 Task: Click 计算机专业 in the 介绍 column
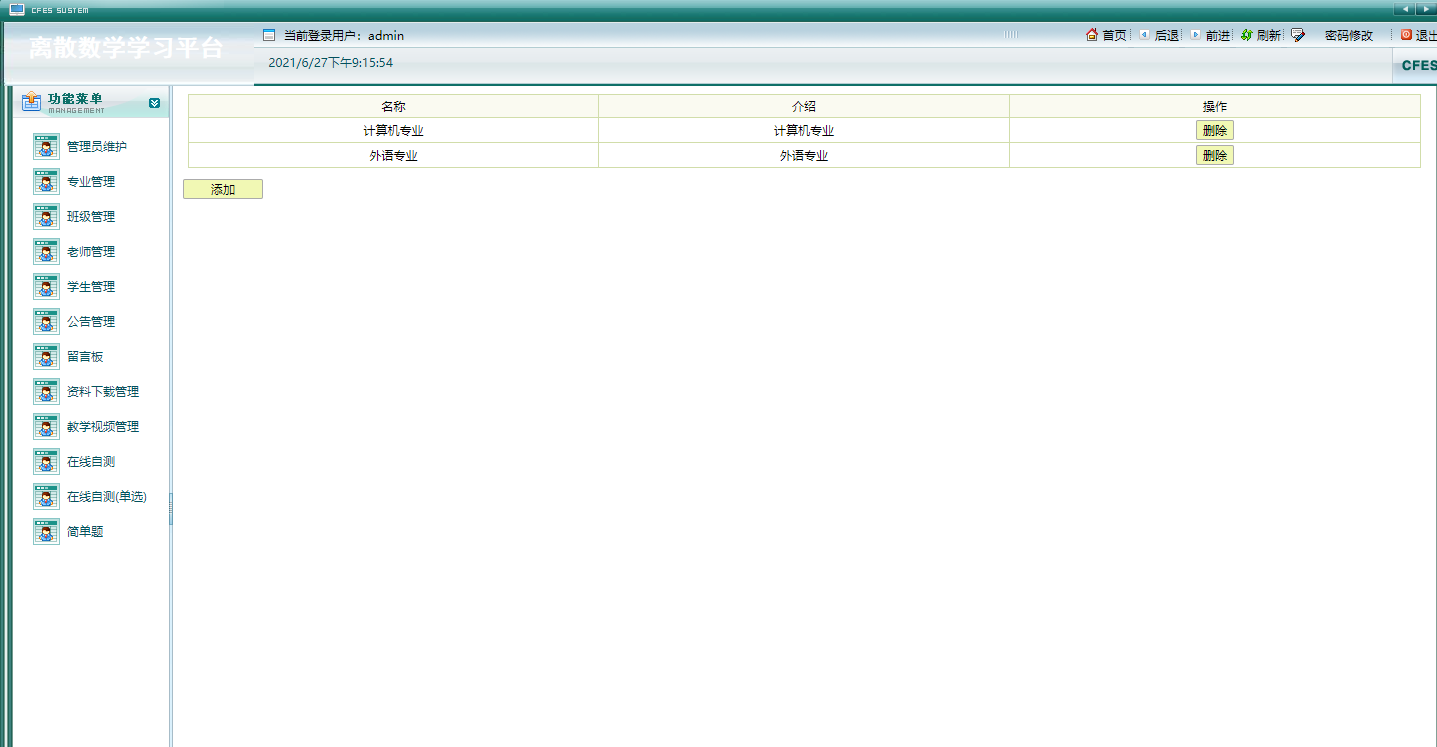(804, 131)
